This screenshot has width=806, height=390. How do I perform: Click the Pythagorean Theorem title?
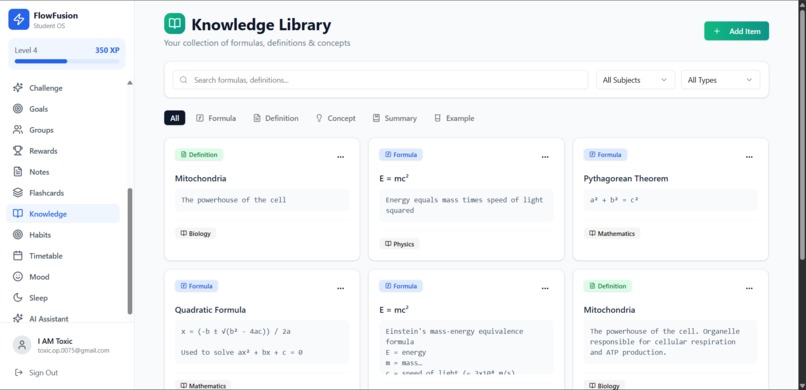tap(626, 178)
